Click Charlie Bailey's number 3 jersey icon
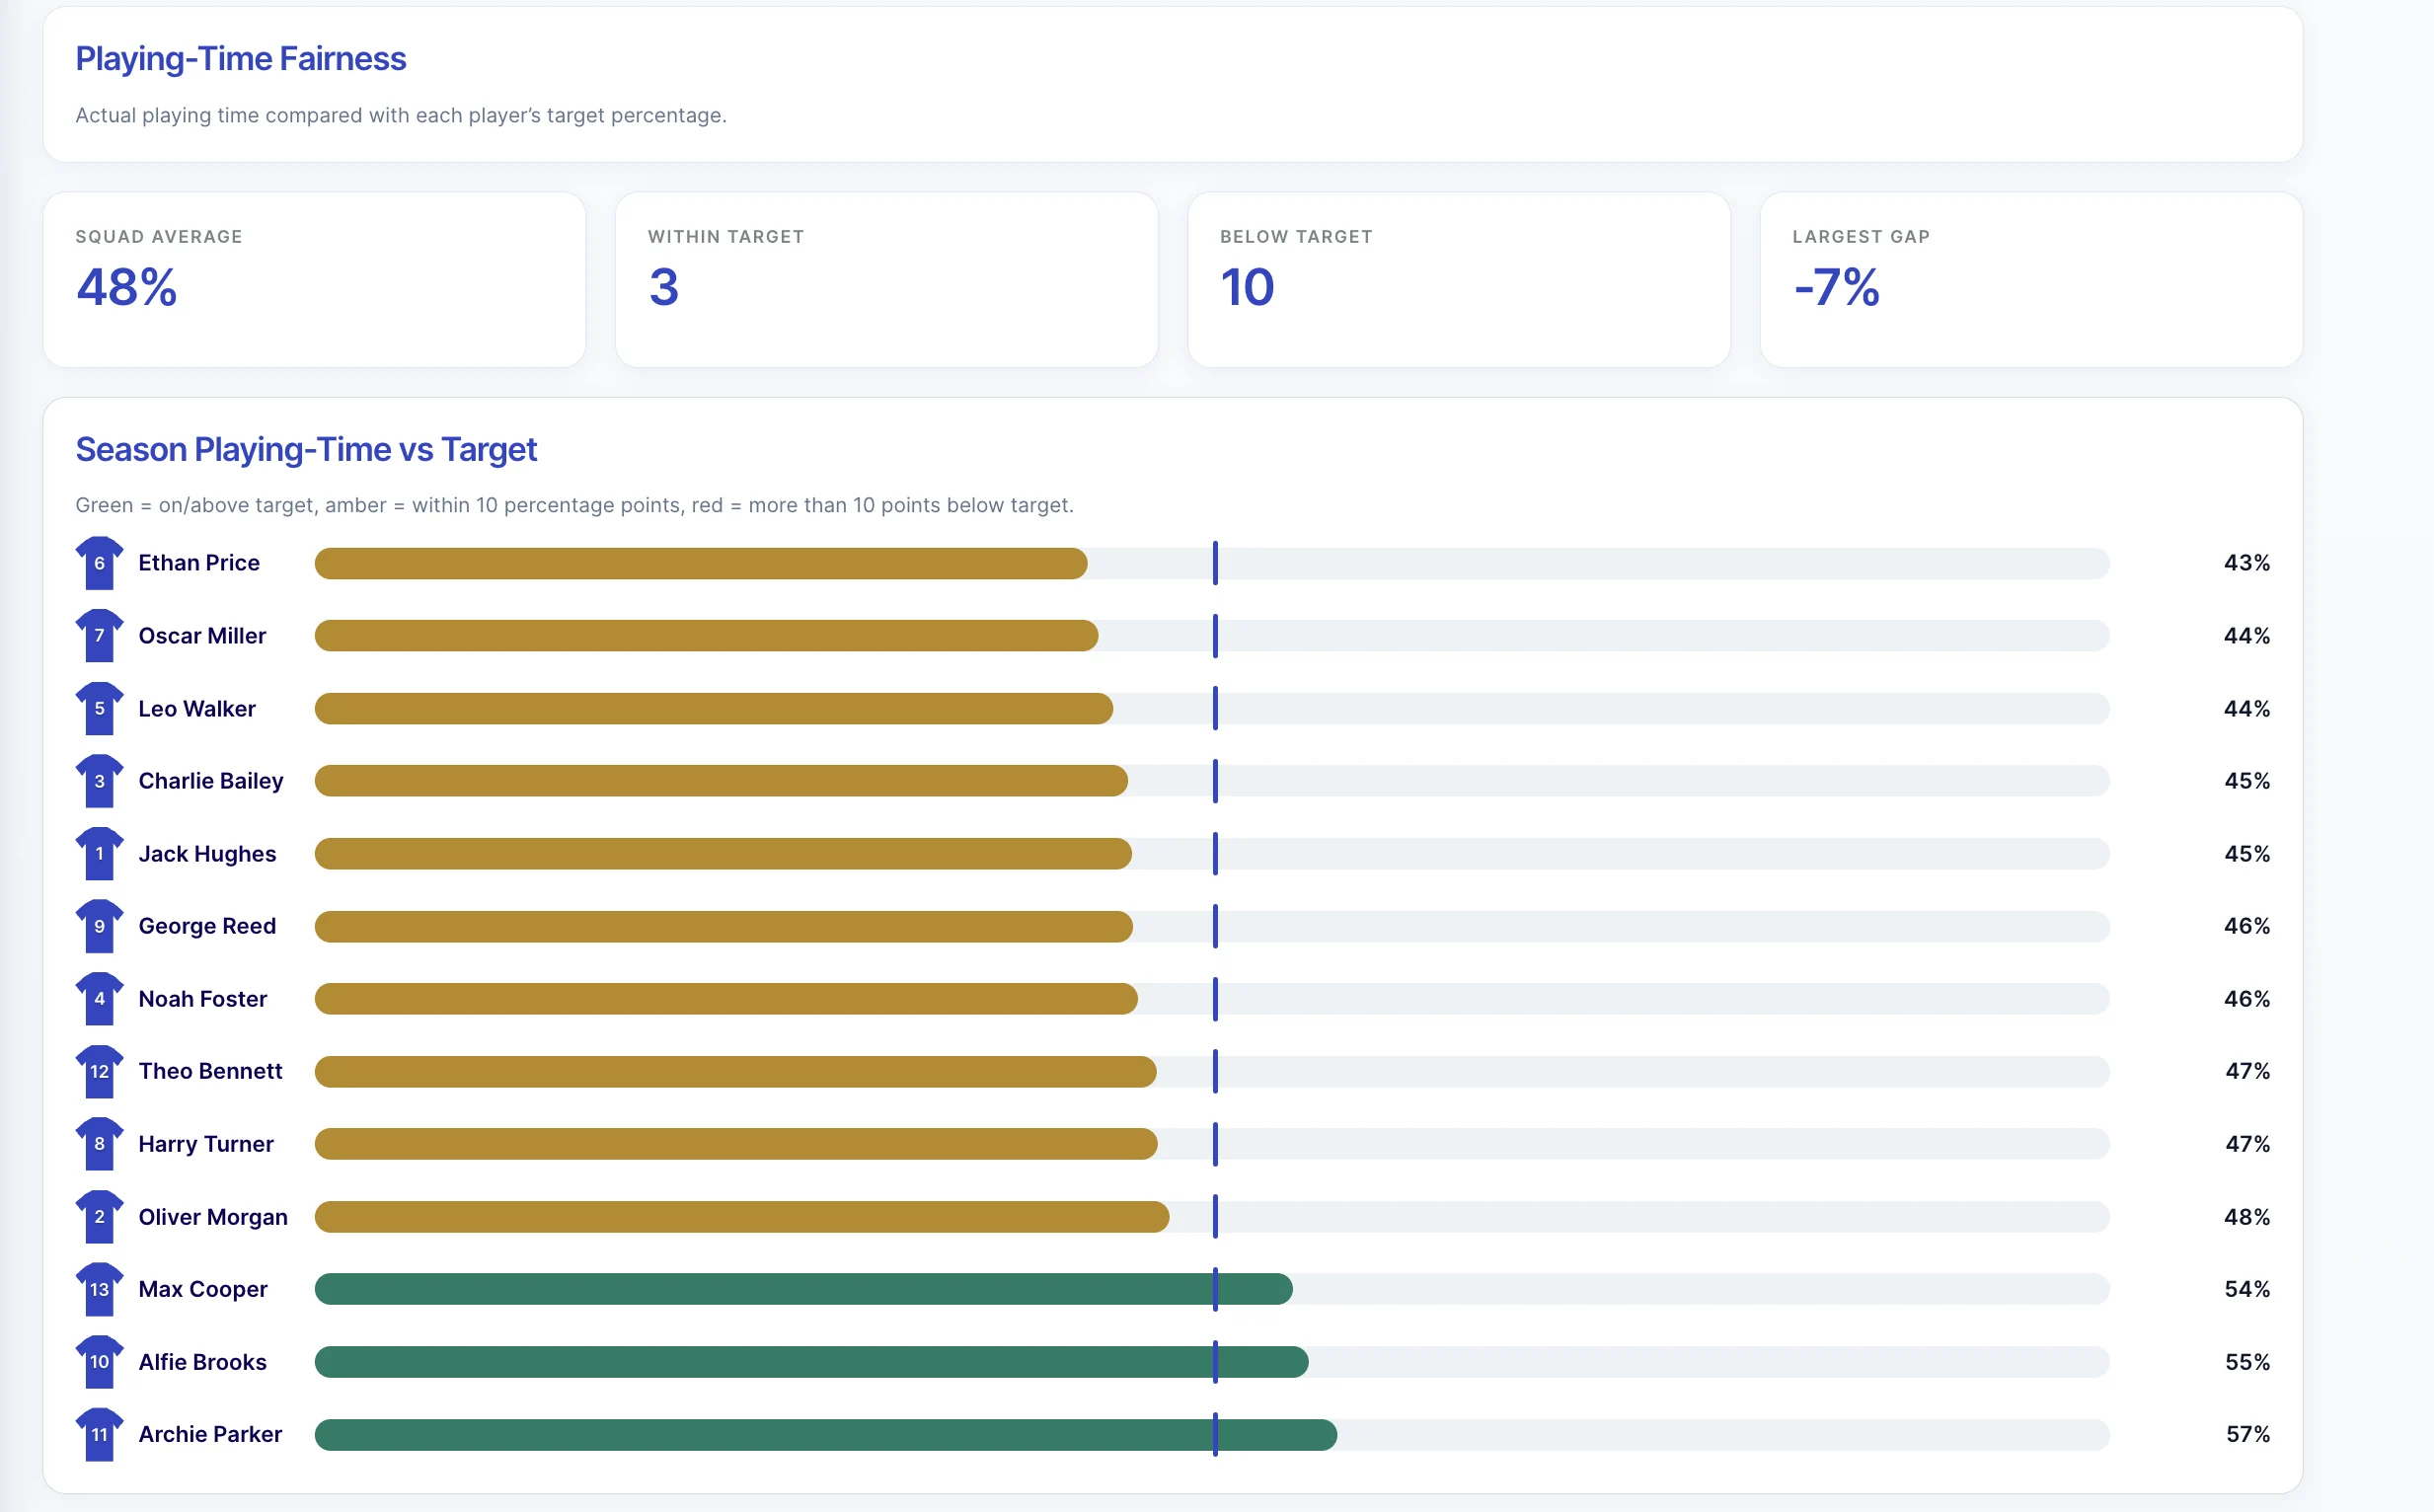This screenshot has height=1512, width=2434. pos(99,781)
